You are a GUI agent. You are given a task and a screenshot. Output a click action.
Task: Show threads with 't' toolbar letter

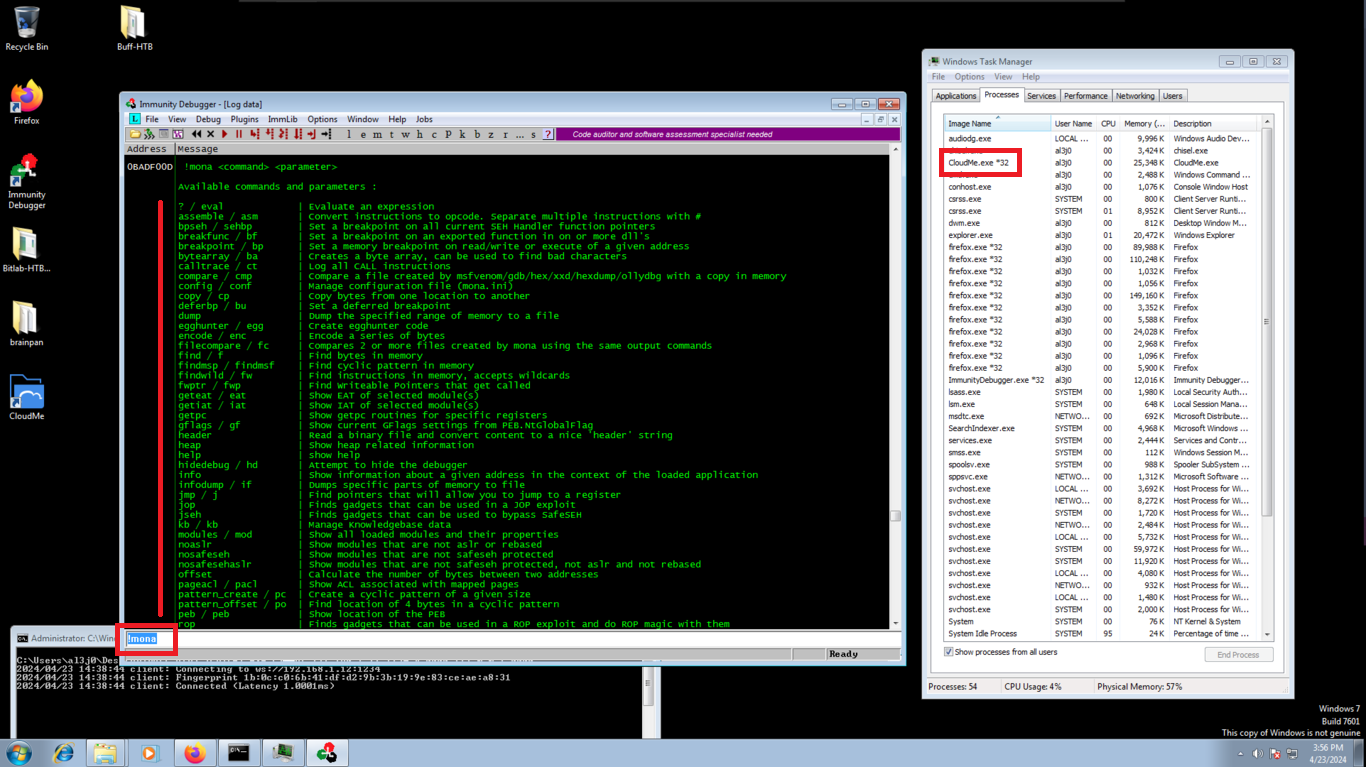pos(391,134)
